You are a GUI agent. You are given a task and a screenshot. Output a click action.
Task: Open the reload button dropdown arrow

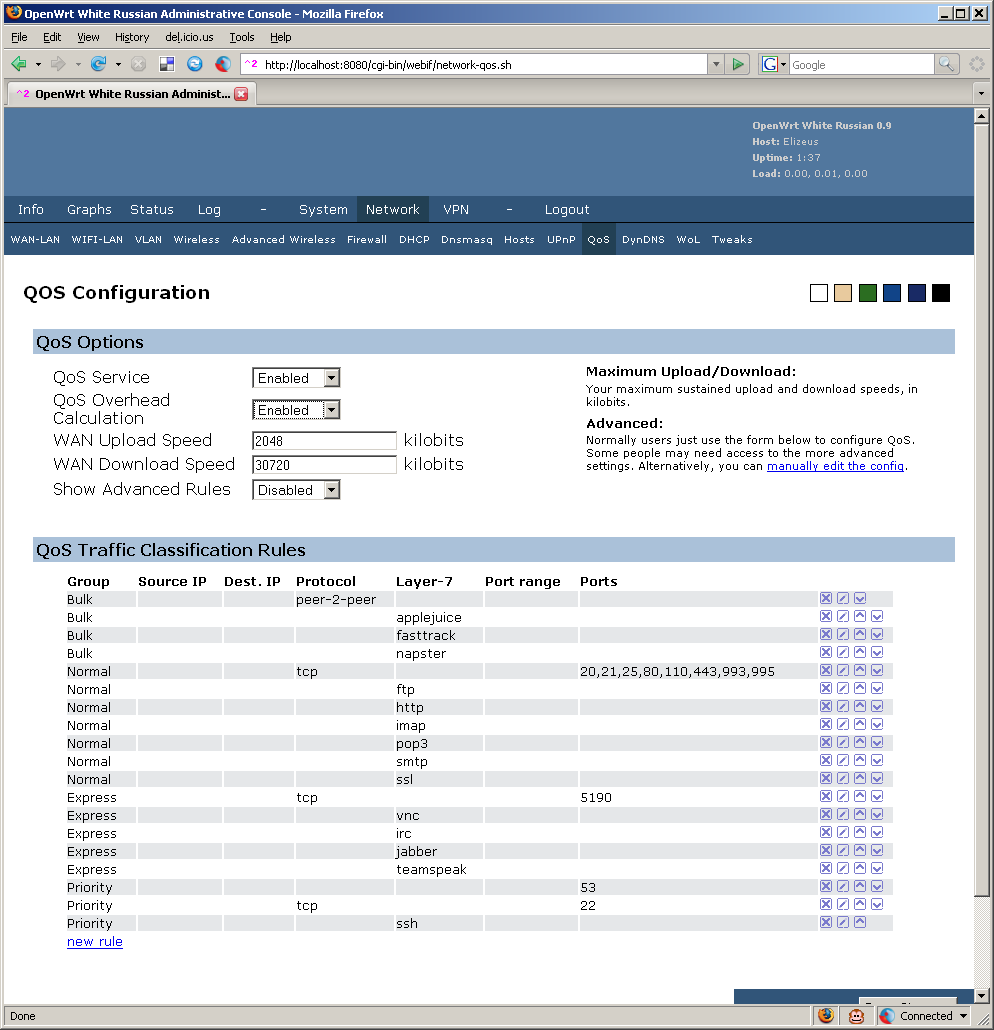pyautogui.click(x=118, y=64)
